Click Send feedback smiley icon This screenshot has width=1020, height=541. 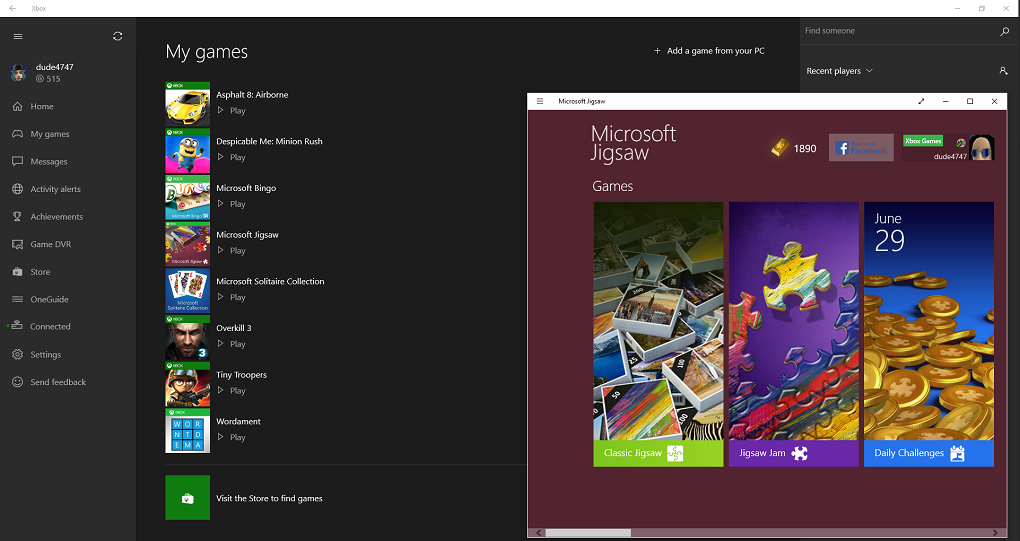[18, 382]
